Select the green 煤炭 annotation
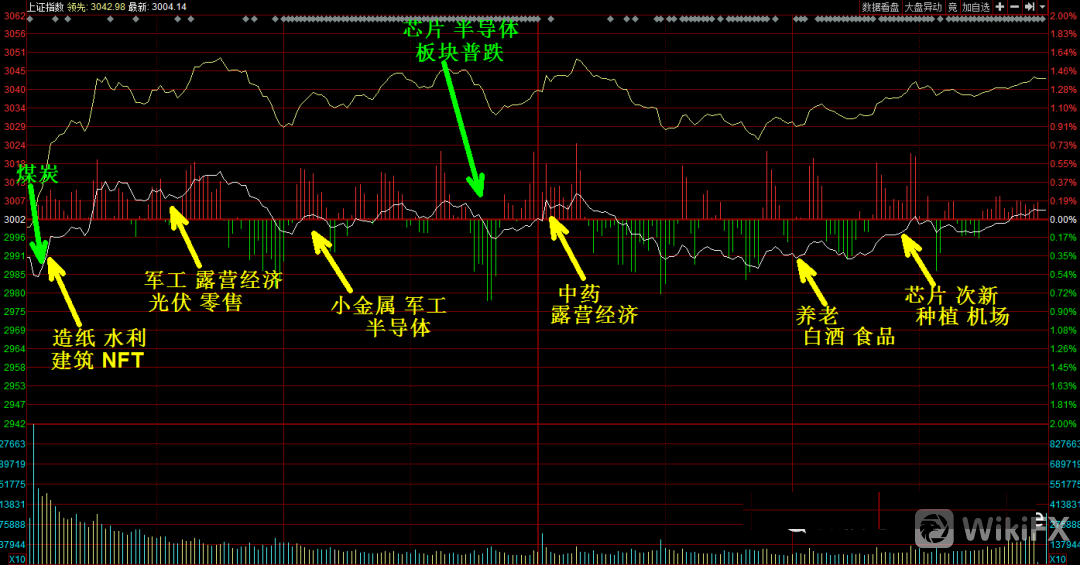 (37, 175)
